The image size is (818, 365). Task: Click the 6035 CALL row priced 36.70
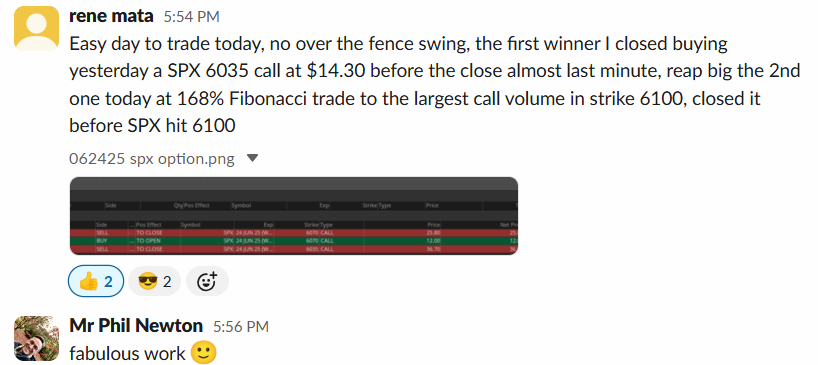(x=294, y=249)
